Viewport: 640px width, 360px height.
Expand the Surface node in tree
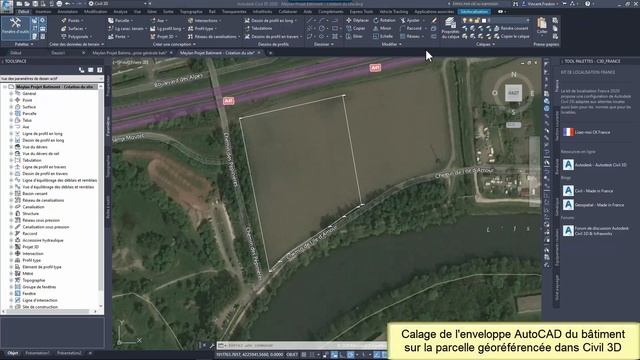[11, 107]
